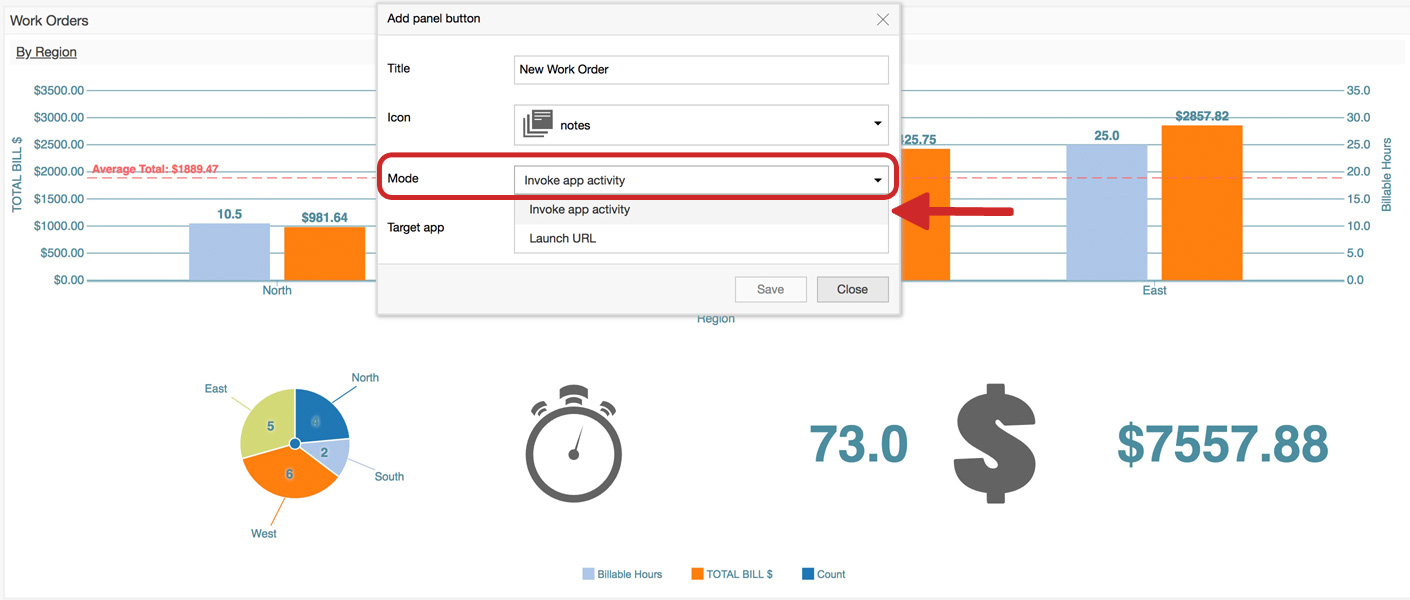Select Launch URL option

tap(562, 238)
